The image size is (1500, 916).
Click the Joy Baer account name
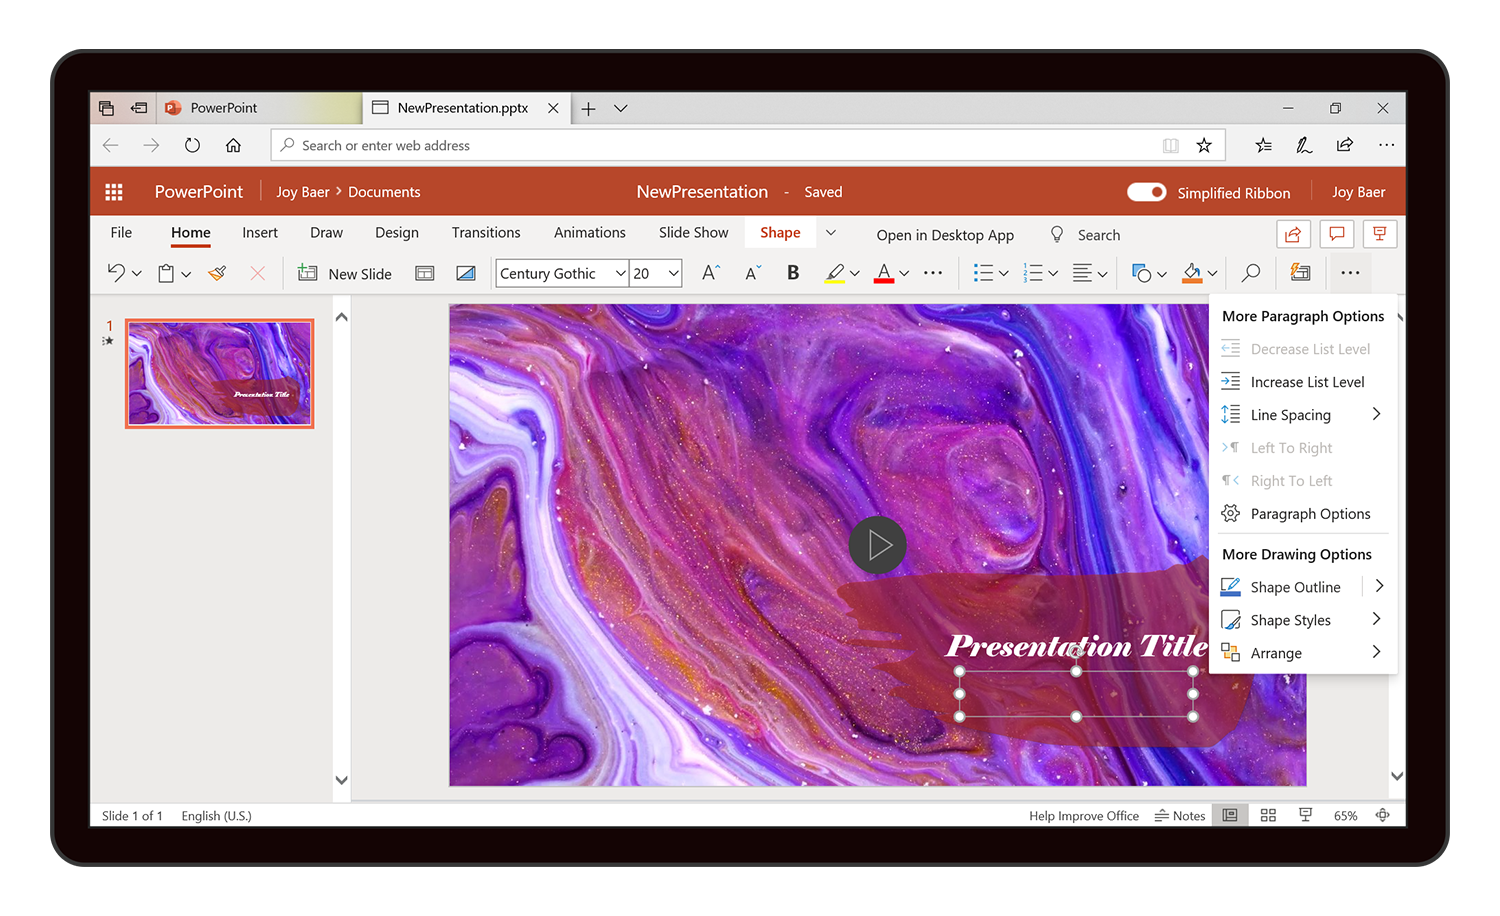tap(1358, 192)
